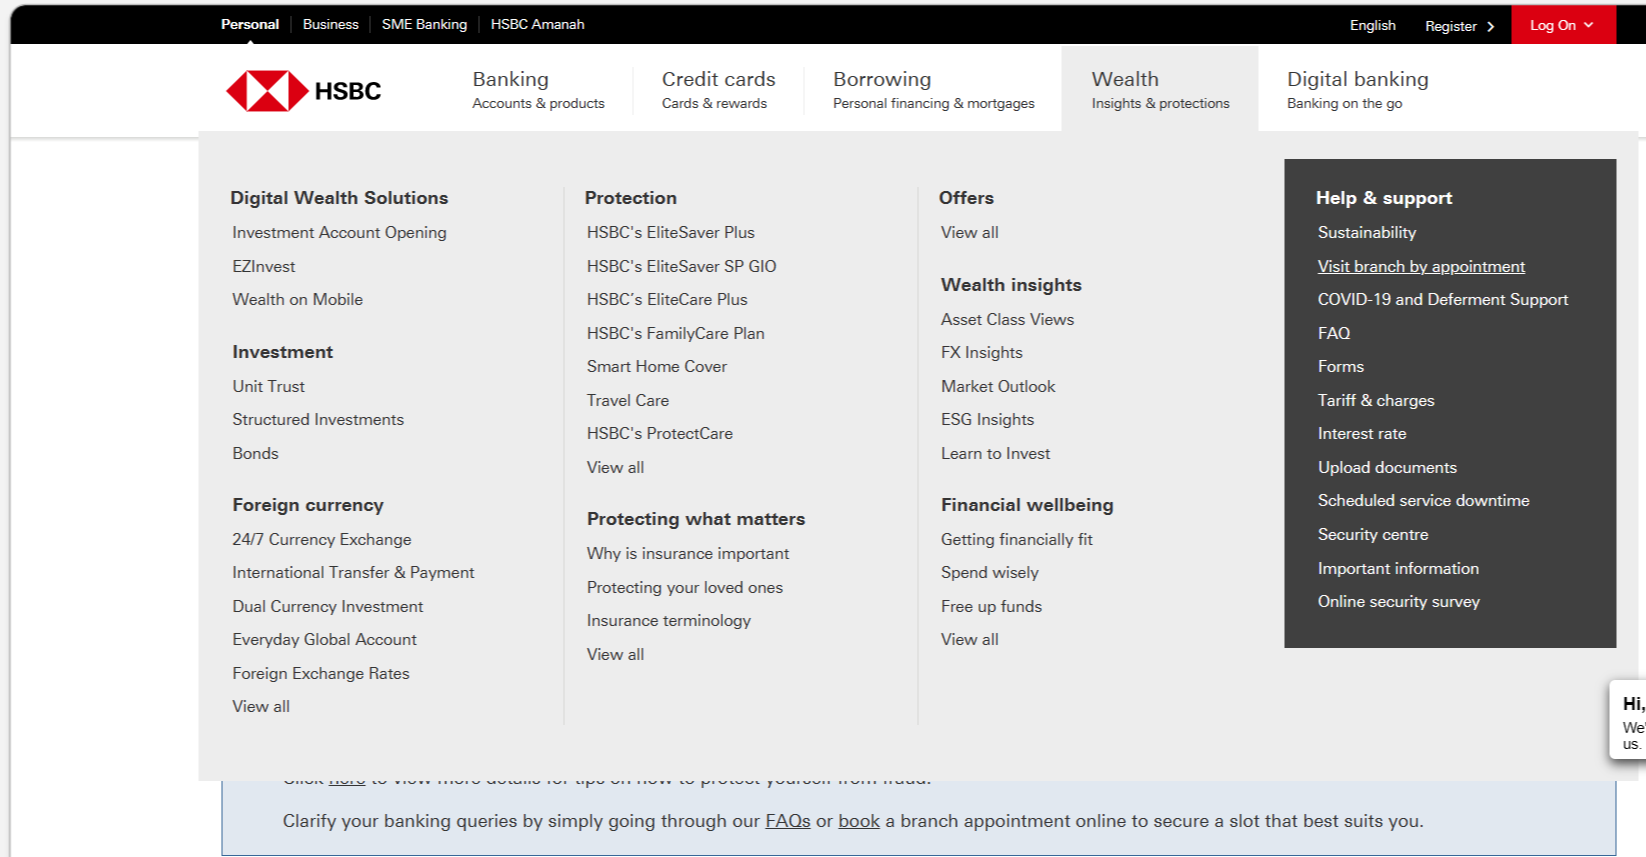Select Travel Care

tap(627, 400)
